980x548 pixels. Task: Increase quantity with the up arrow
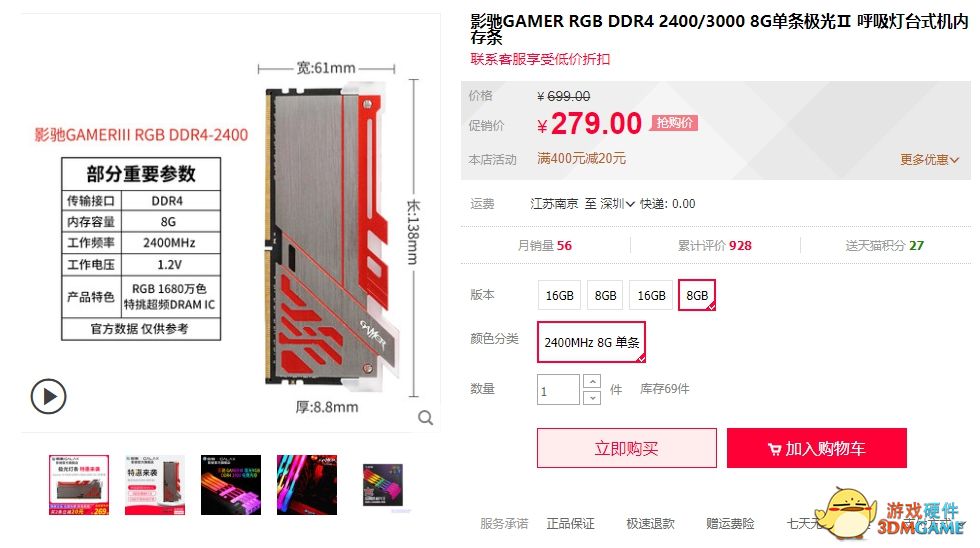pos(592,381)
